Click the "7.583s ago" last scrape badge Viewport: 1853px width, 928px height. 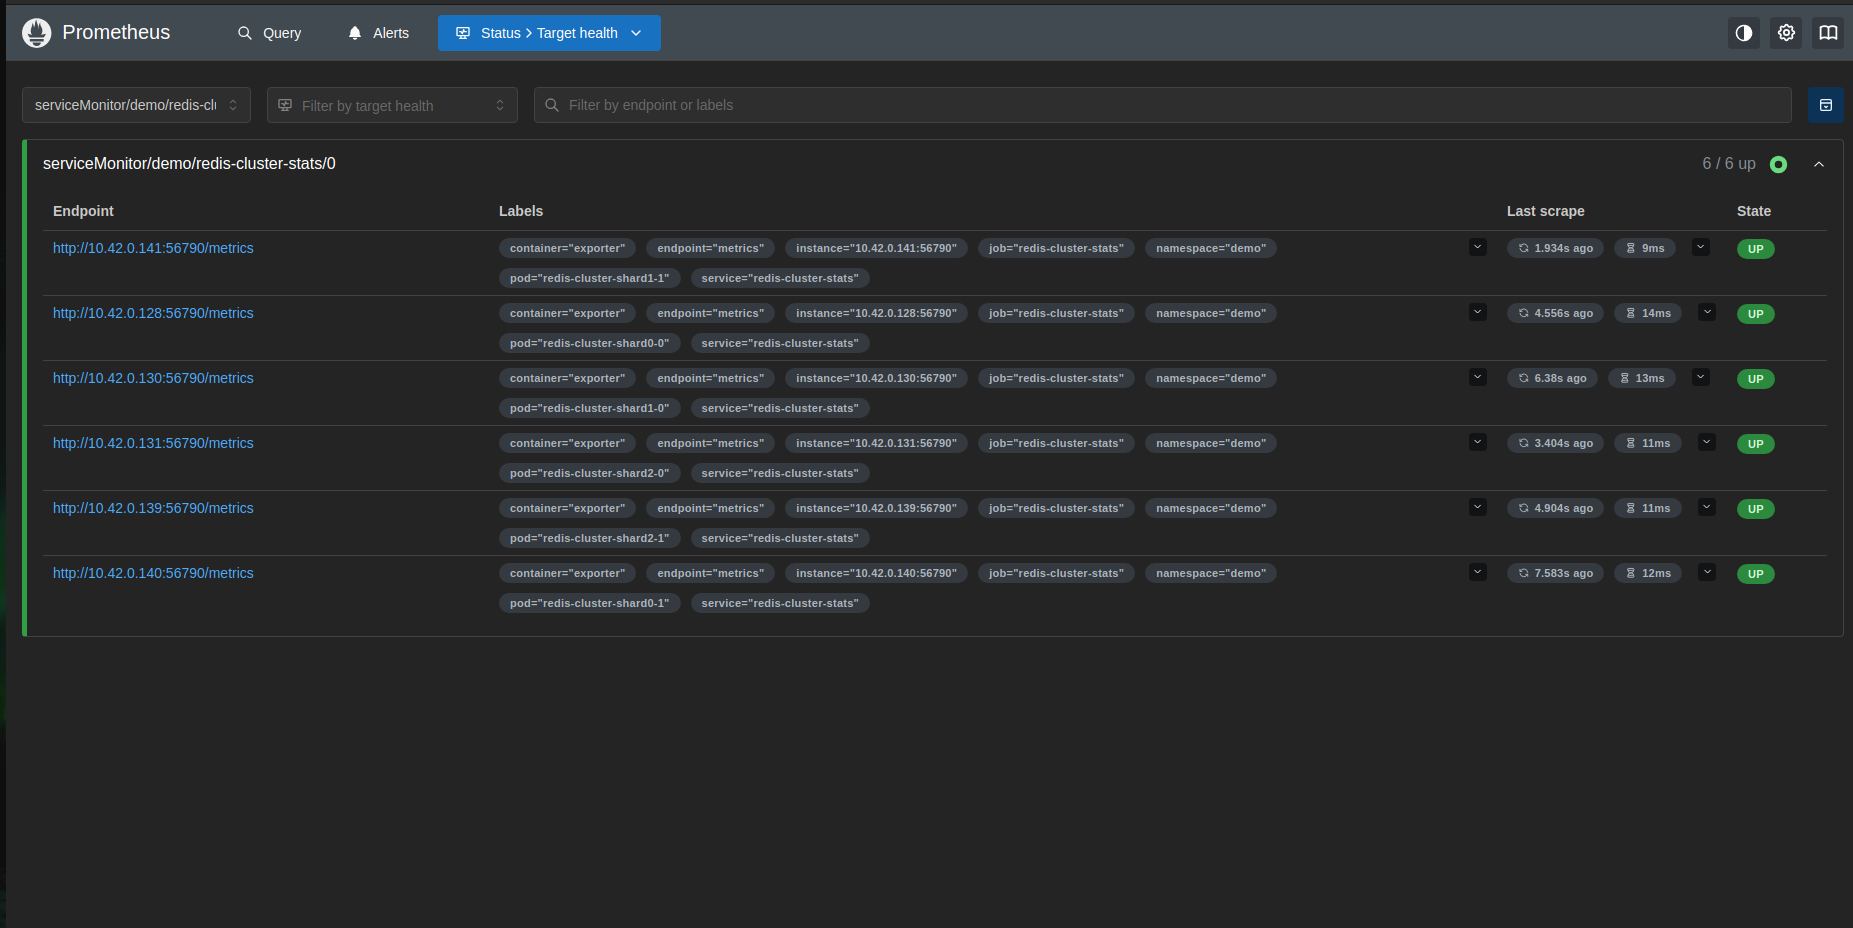(x=1555, y=573)
